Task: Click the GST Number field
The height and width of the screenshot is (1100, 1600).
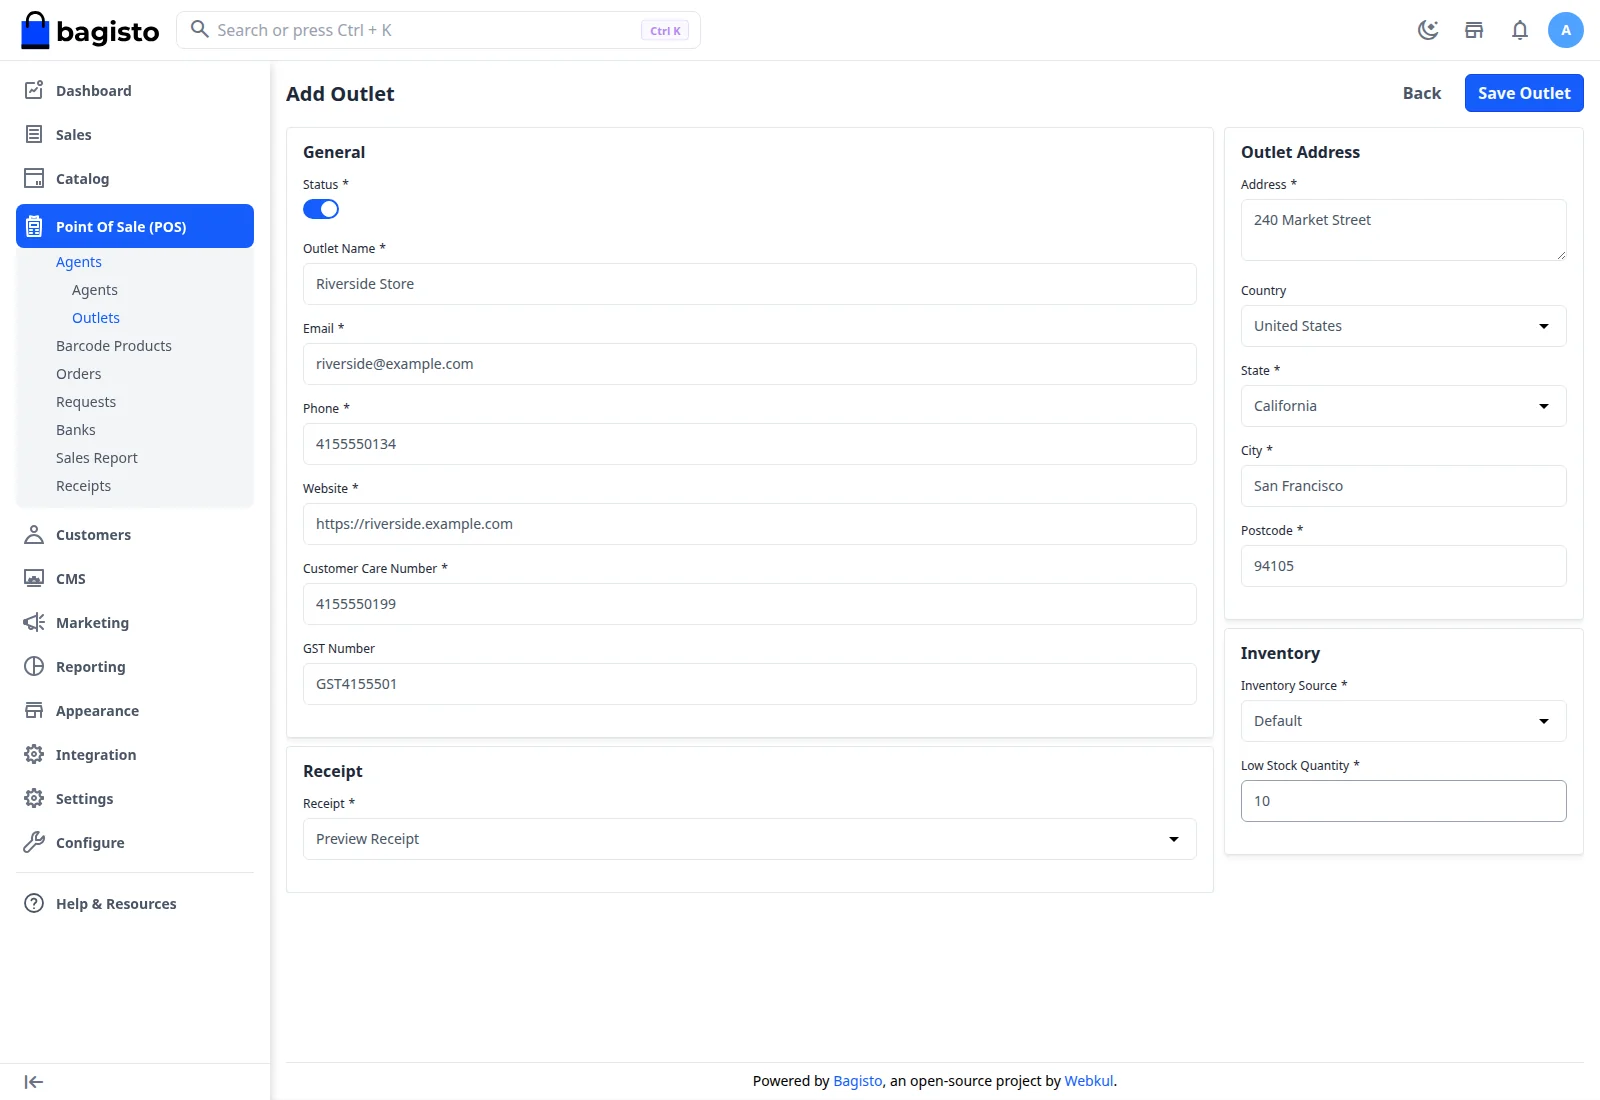Action: pos(750,684)
